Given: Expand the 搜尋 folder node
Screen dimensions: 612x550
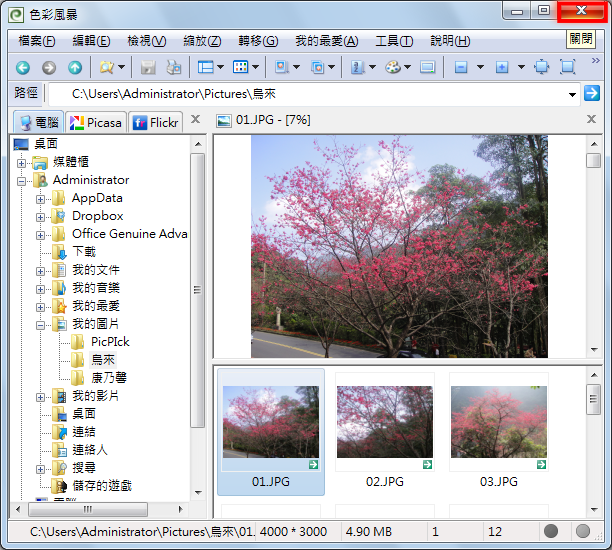Looking at the screenshot, I should click(x=40, y=469).
